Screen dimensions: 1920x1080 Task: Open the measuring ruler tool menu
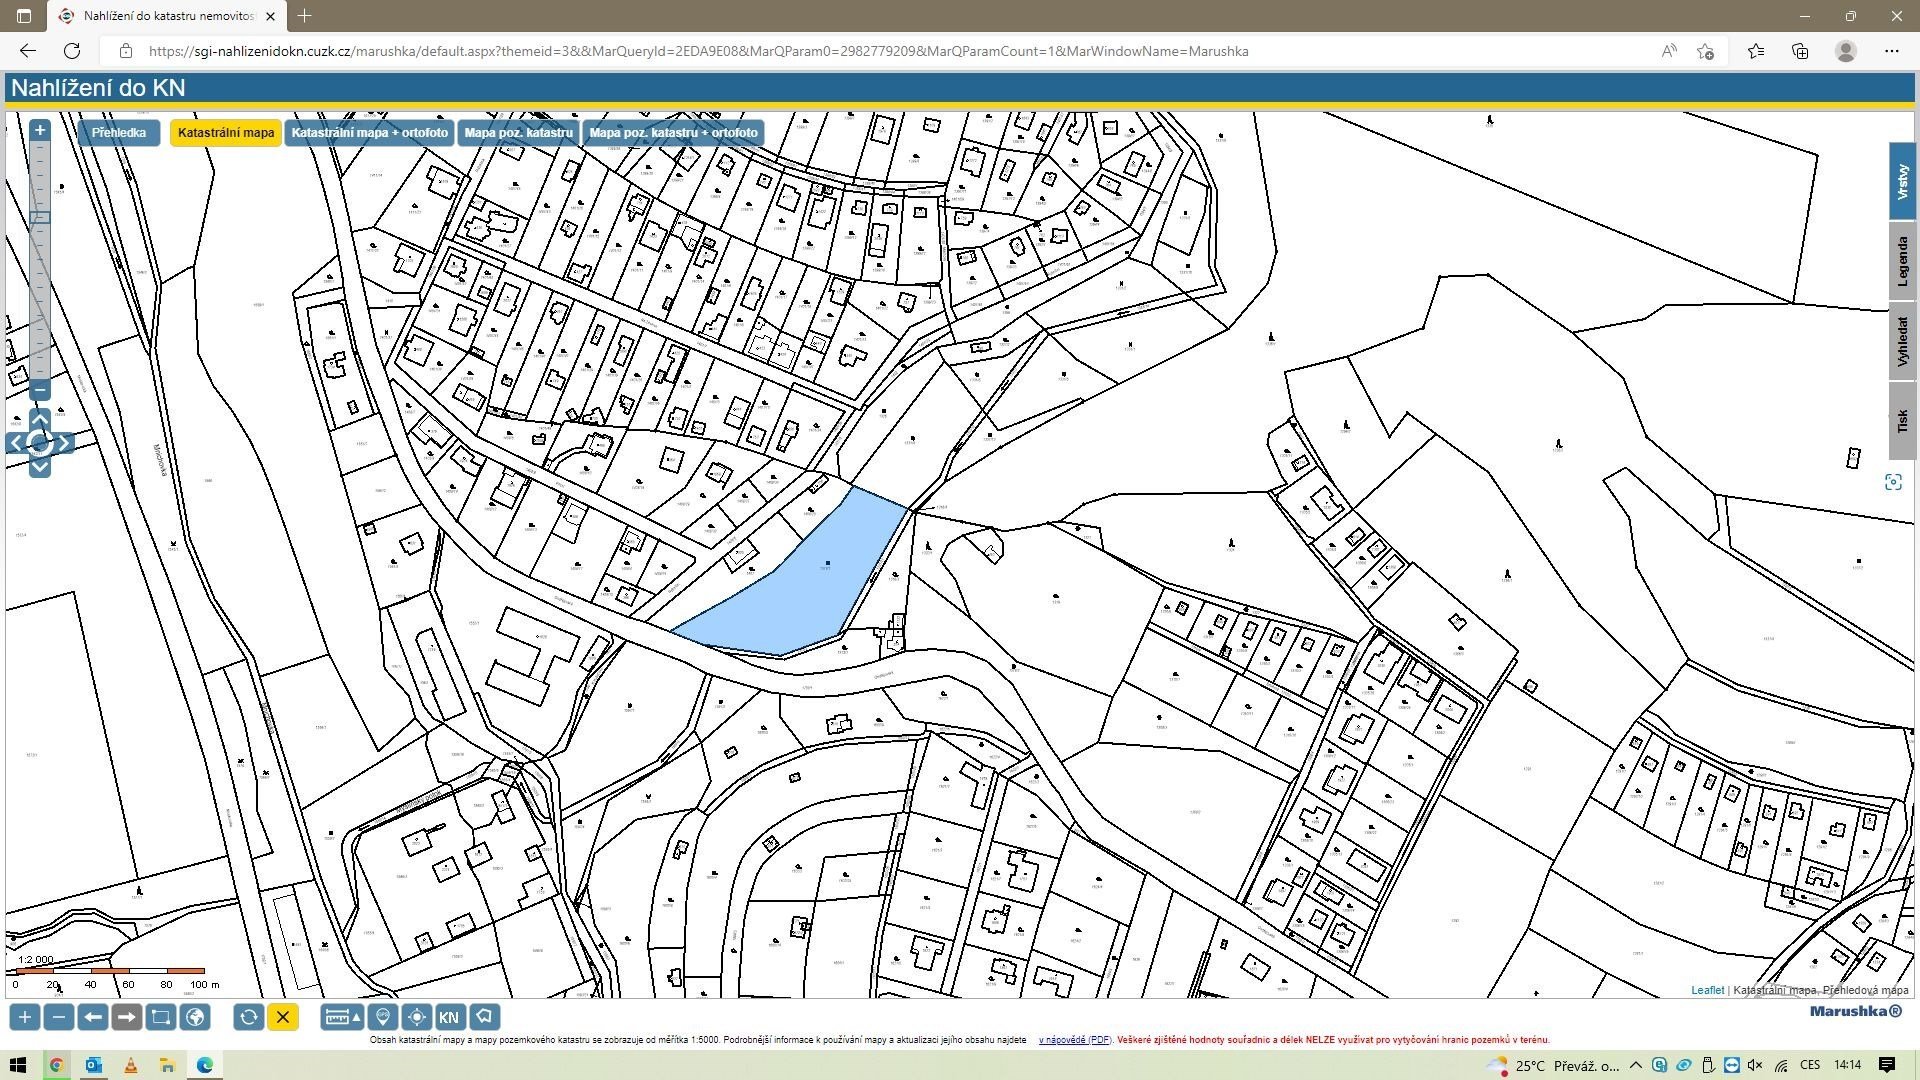point(343,1017)
